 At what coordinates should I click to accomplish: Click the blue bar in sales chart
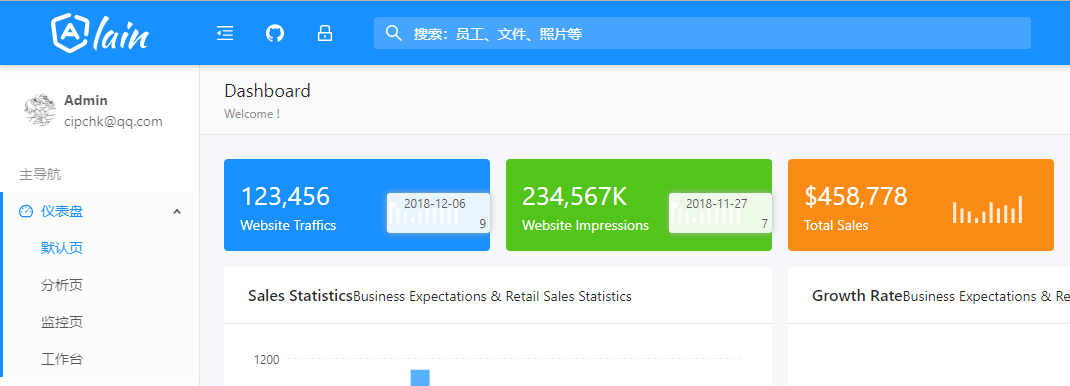click(x=420, y=378)
